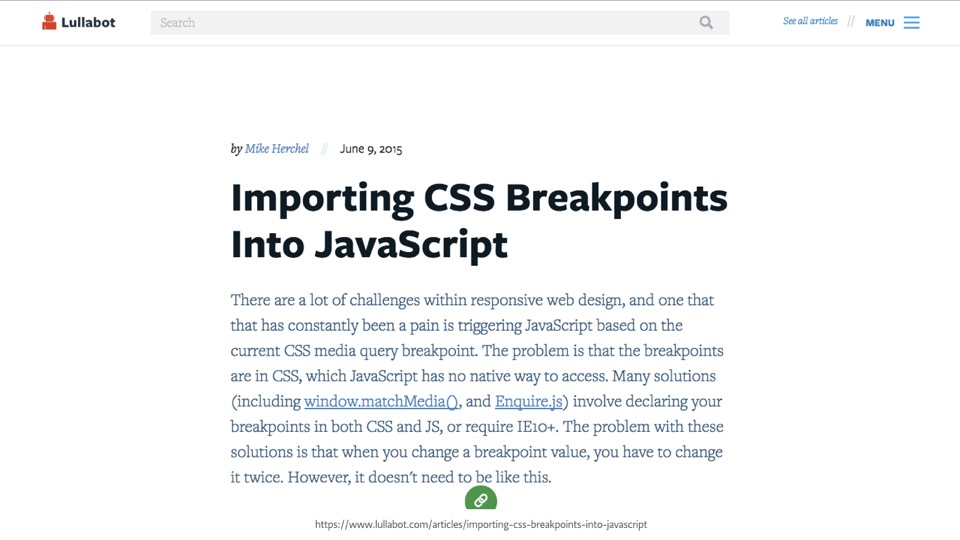This screenshot has height=540, width=960.
Task: Click the Lullabot wordmark text
Action: [x=88, y=23]
